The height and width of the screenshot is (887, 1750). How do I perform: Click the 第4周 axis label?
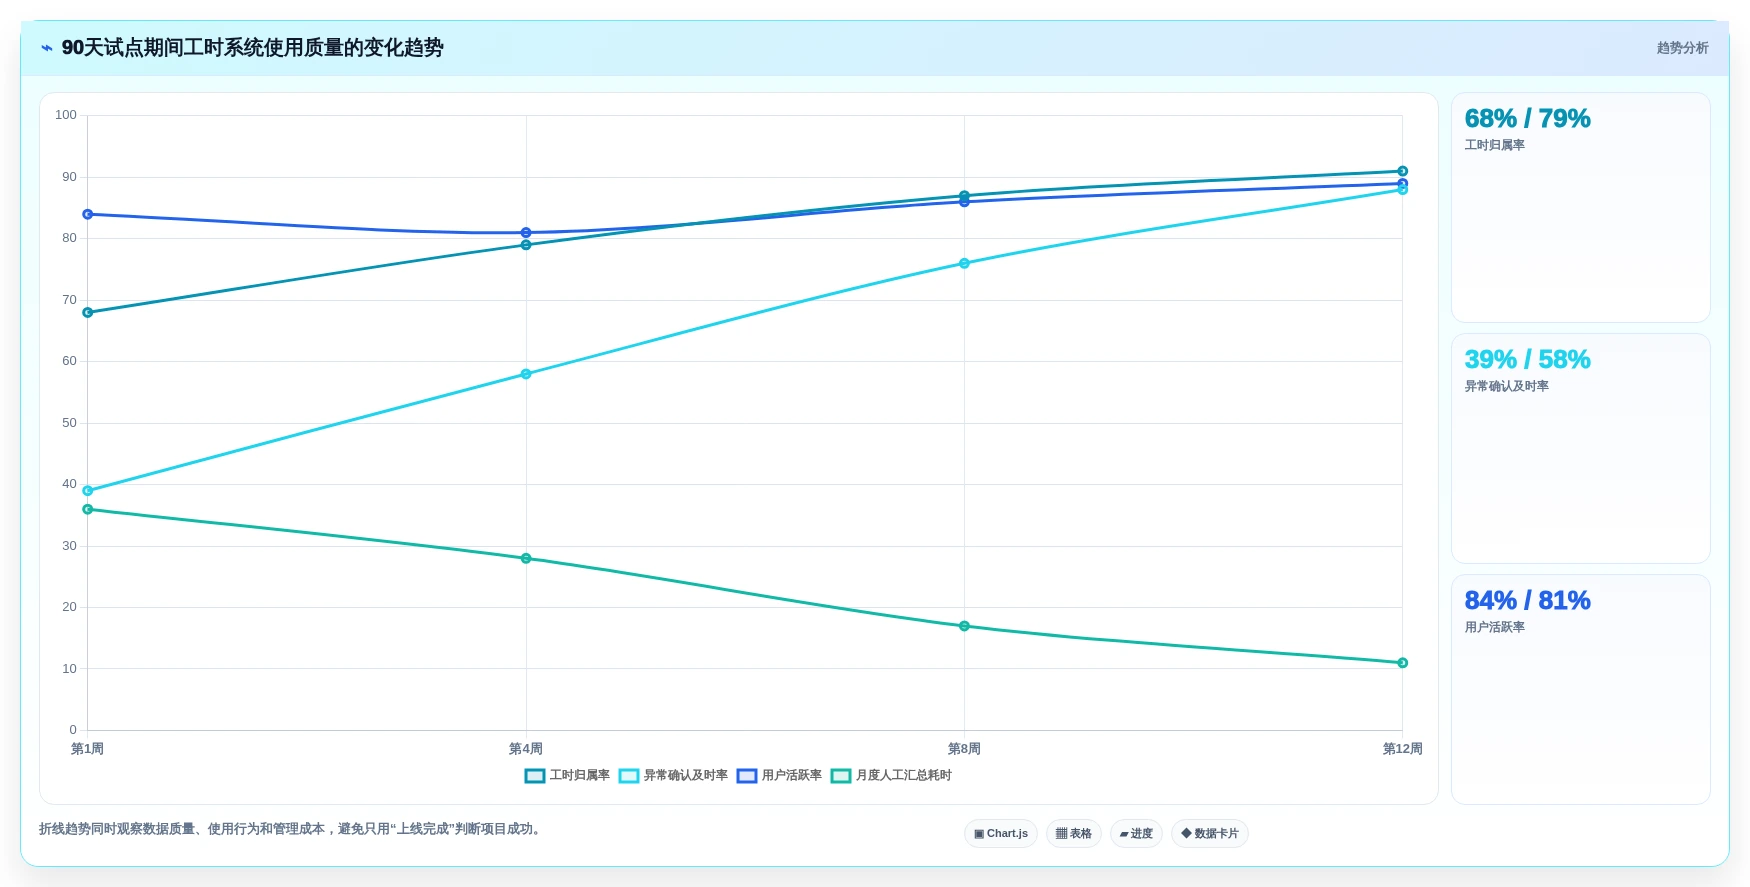coord(526,749)
